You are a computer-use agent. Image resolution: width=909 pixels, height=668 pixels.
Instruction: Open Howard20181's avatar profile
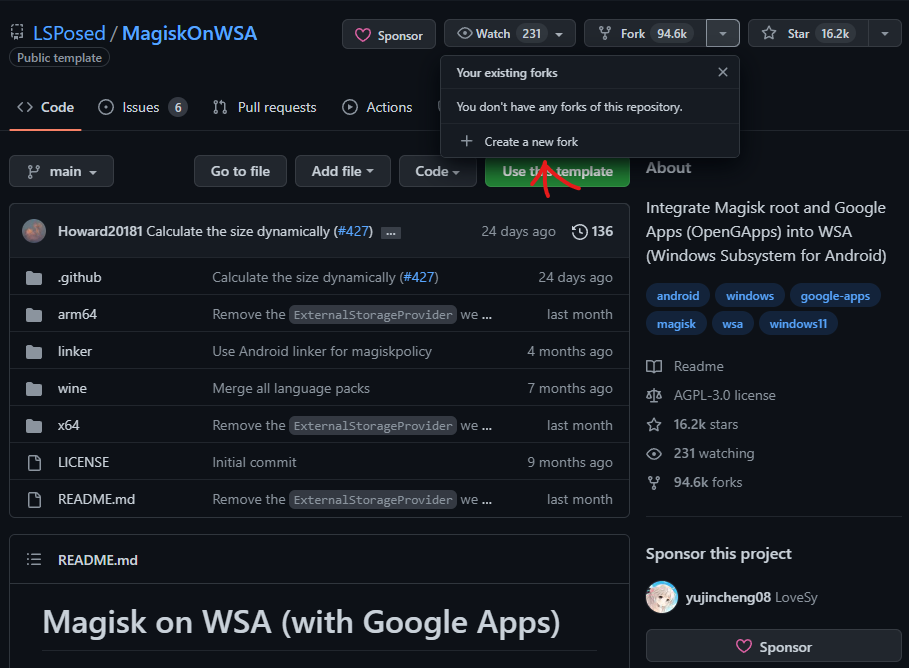(x=34, y=231)
